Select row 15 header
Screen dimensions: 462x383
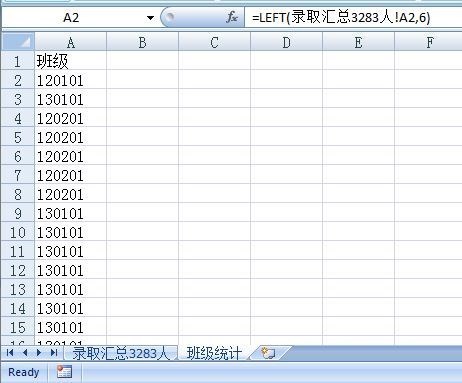click(18, 327)
